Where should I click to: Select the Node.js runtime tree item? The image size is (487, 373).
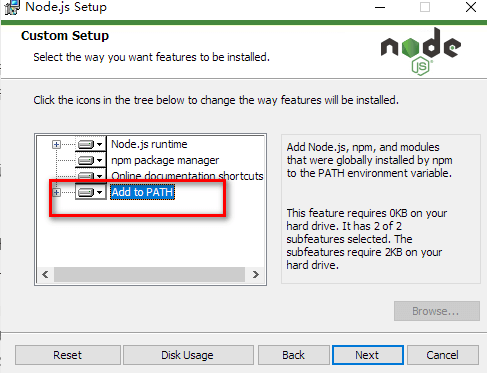[149, 144]
